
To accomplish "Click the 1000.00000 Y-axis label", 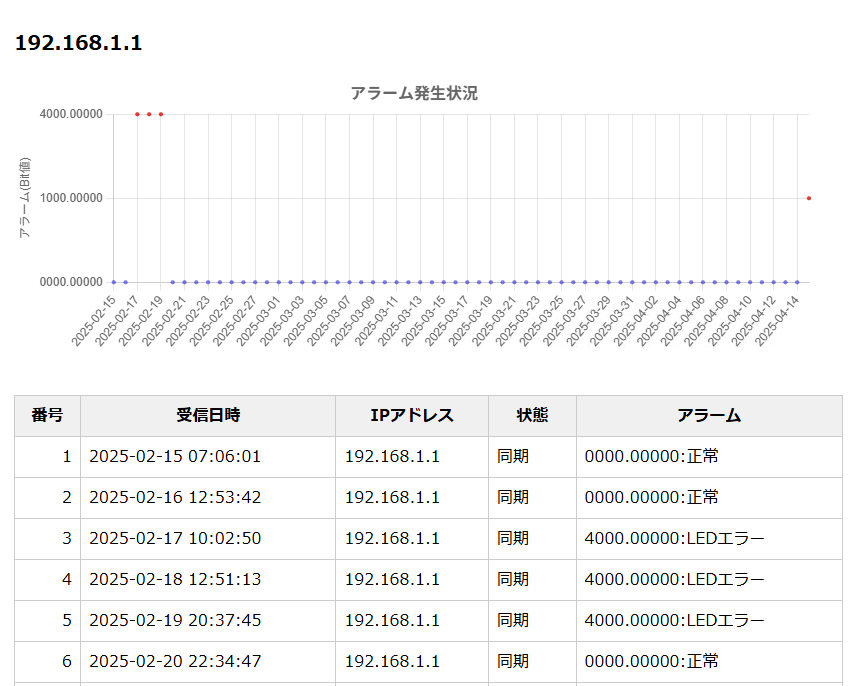I will pos(71,198).
